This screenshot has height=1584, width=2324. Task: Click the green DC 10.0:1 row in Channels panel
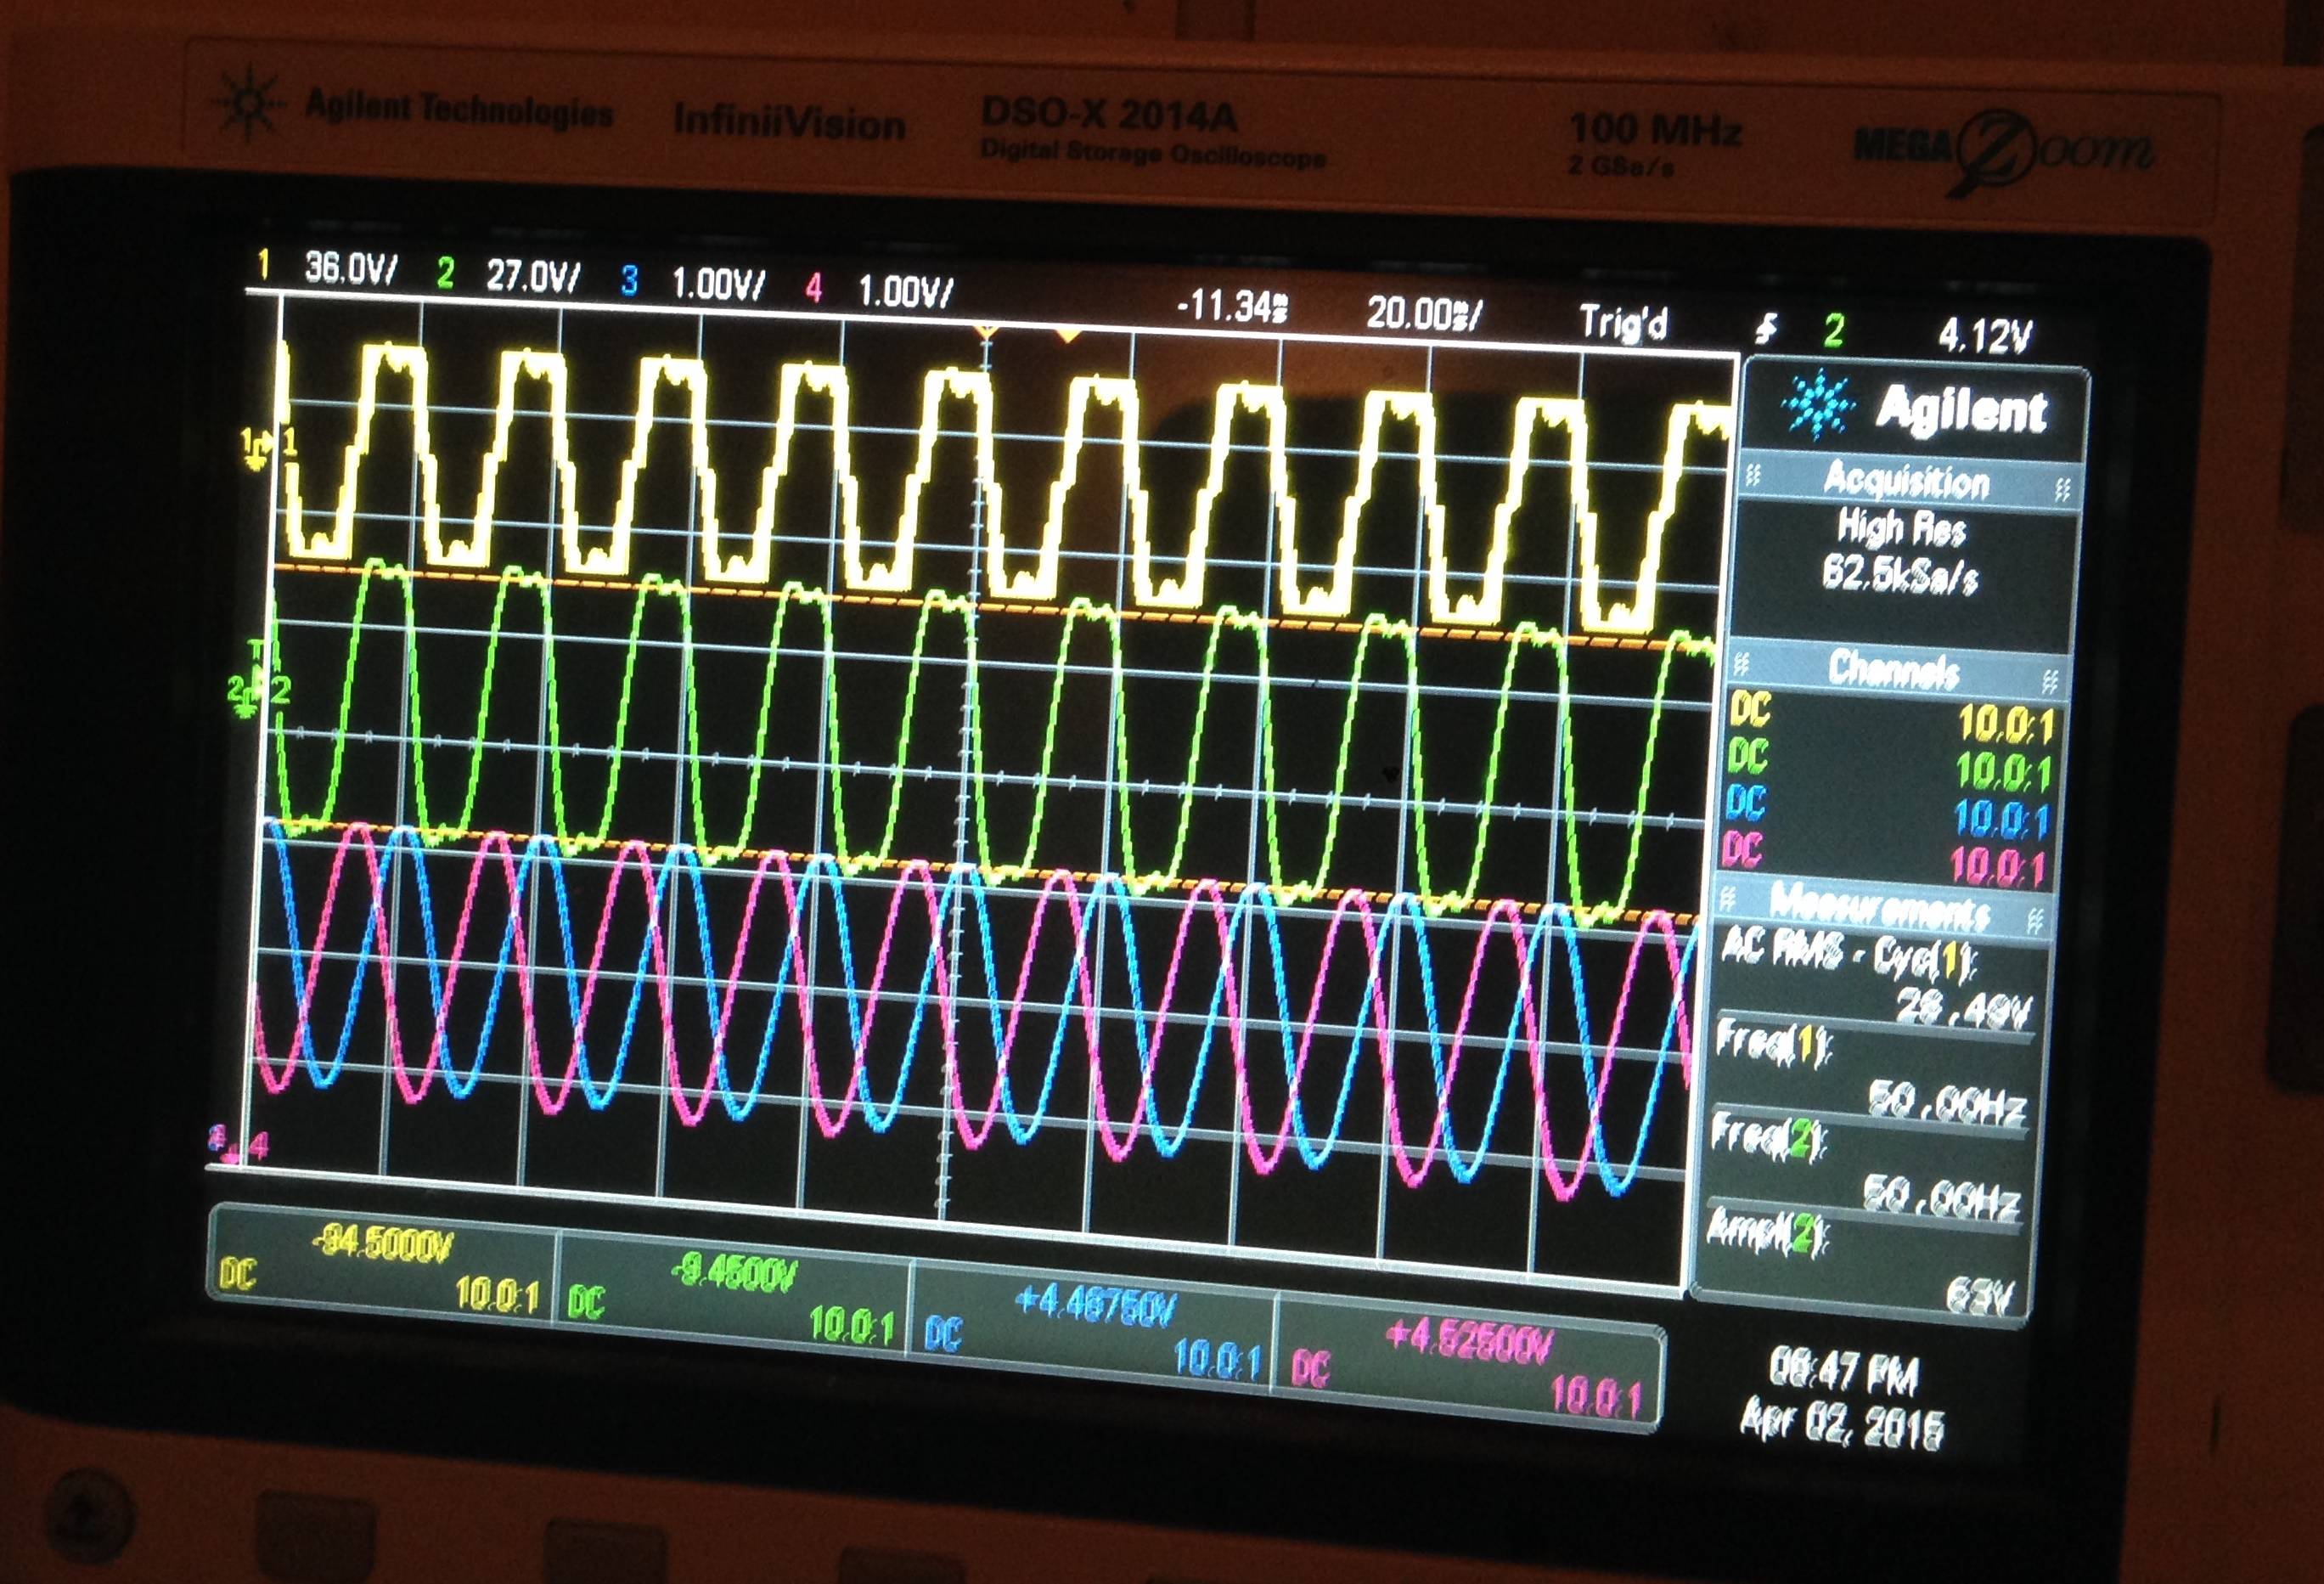pos(1888,764)
